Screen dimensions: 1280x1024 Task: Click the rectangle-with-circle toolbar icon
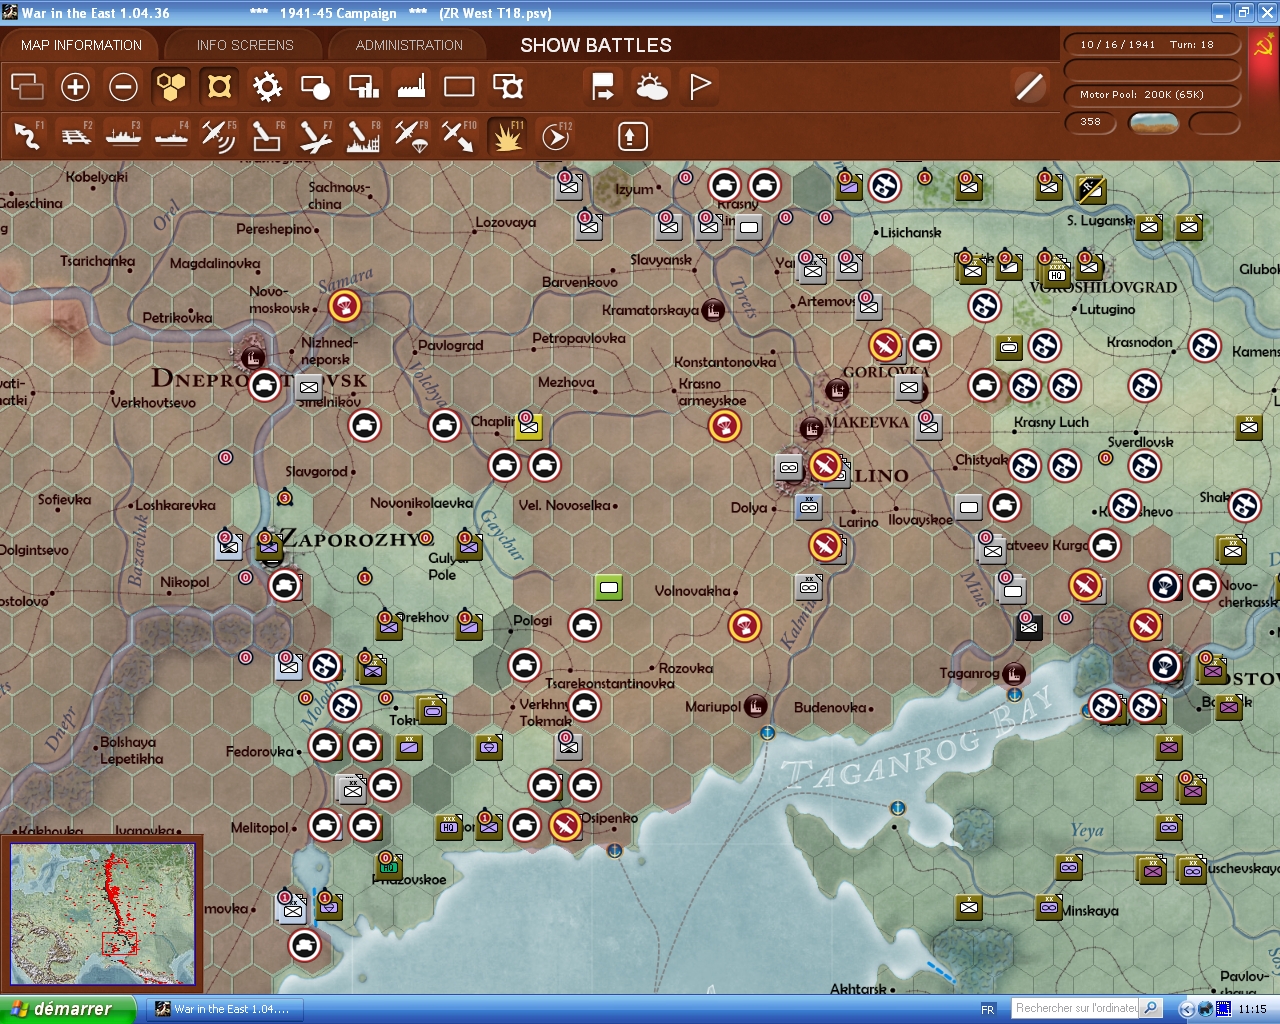pos(315,87)
